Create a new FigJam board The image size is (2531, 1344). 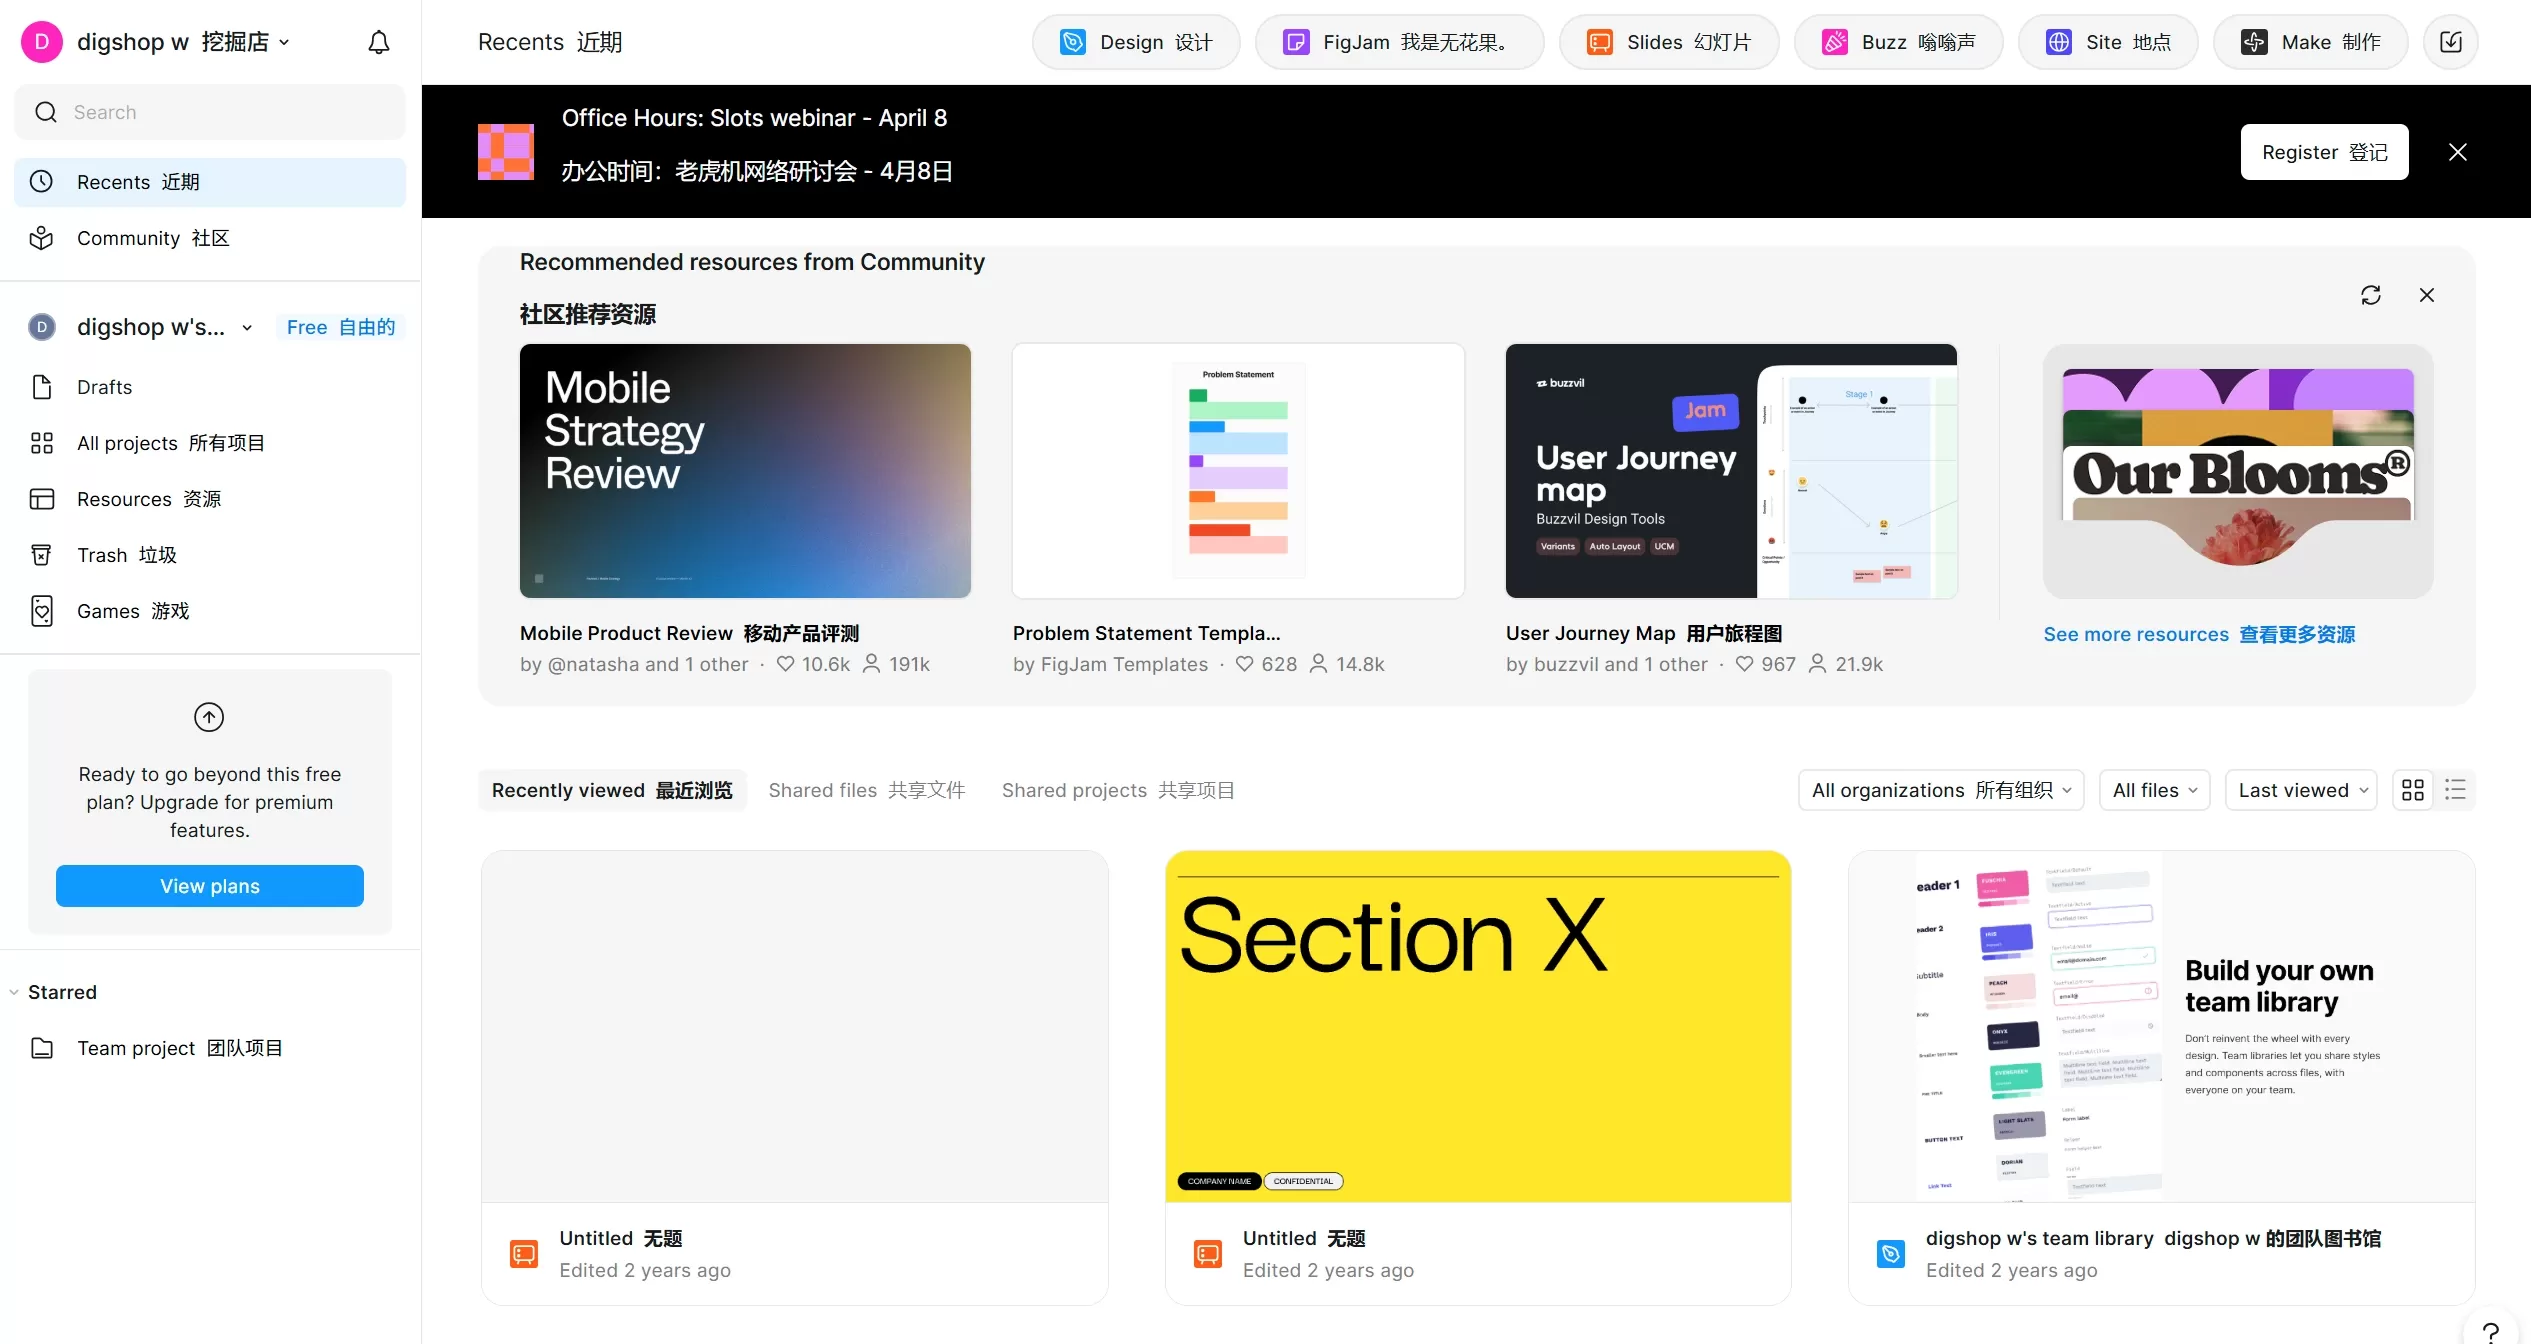[x=1399, y=42]
